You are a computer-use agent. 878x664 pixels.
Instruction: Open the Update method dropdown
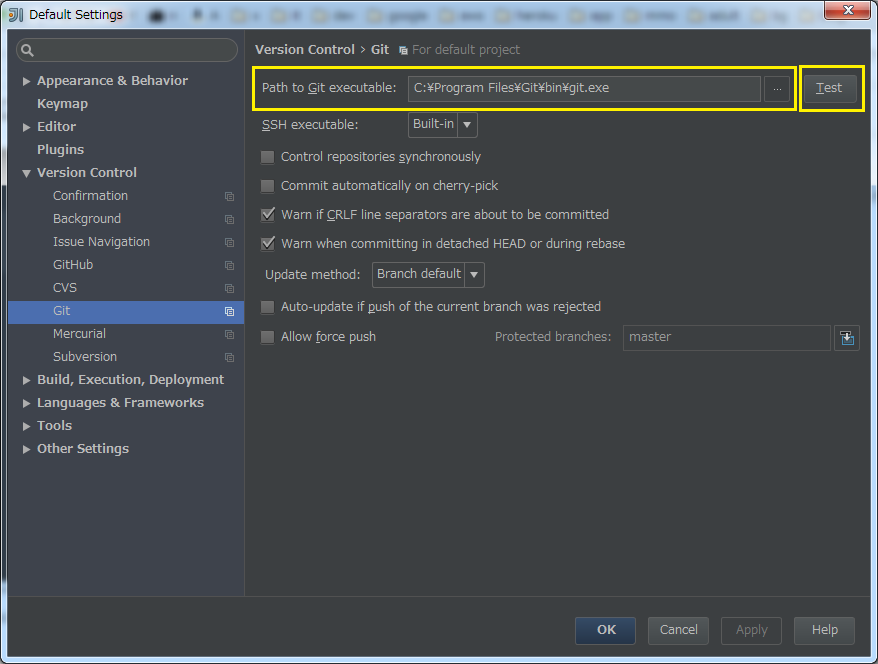click(x=474, y=274)
